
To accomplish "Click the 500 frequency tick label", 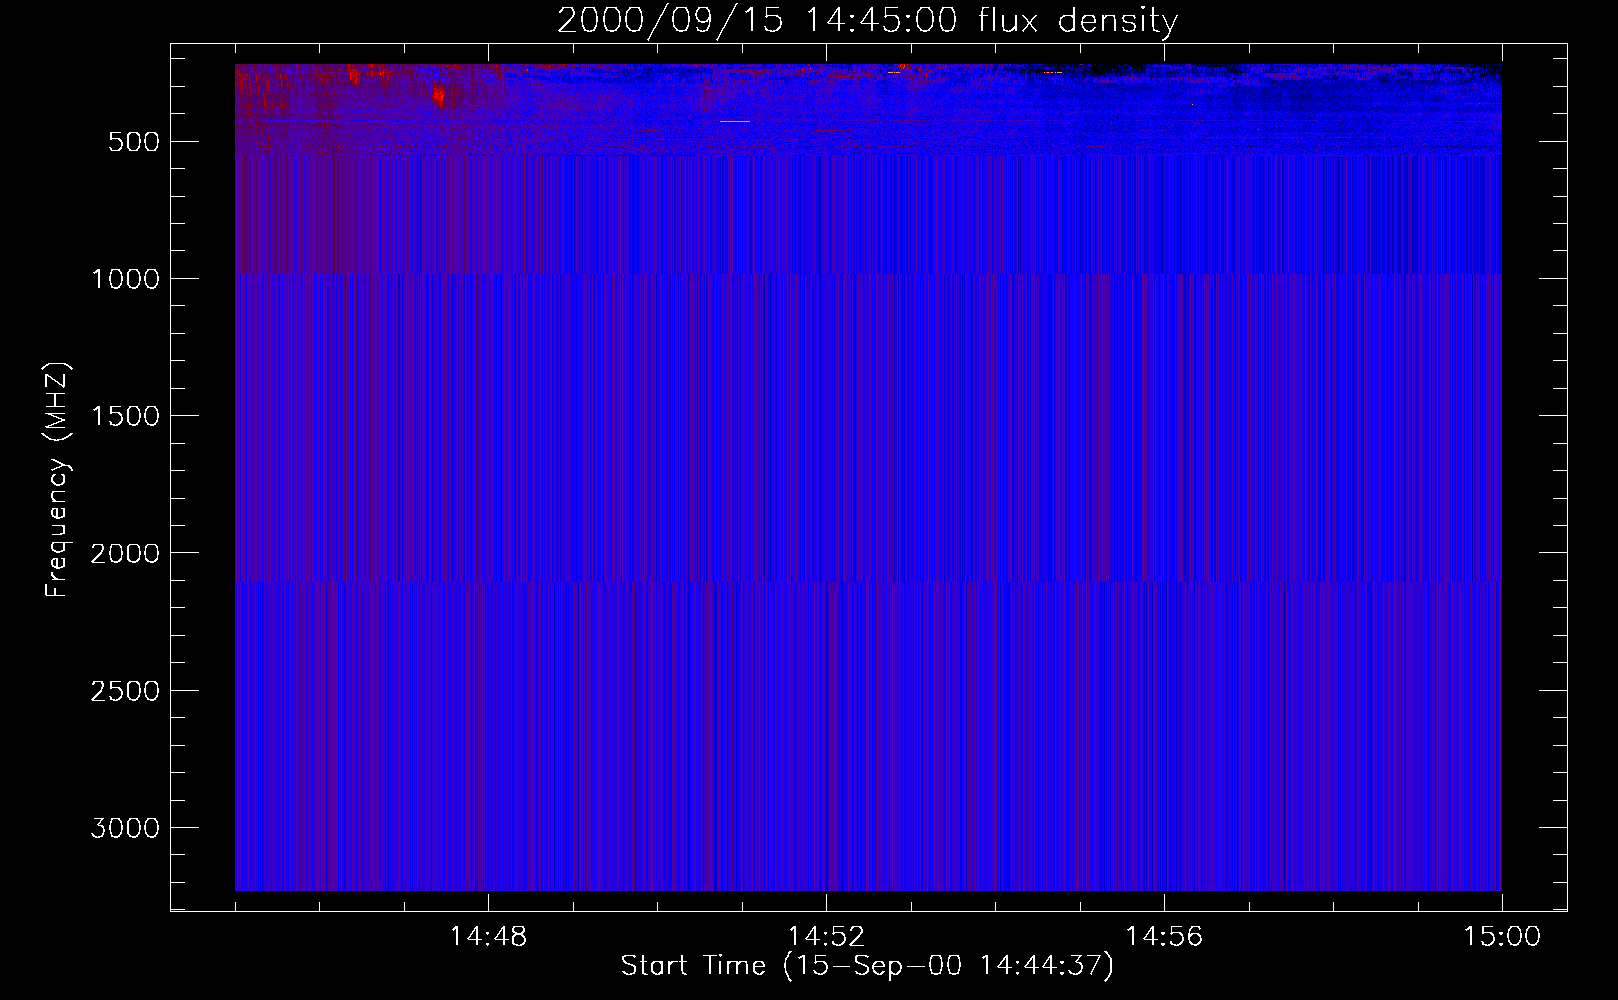I will [x=133, y=142].
